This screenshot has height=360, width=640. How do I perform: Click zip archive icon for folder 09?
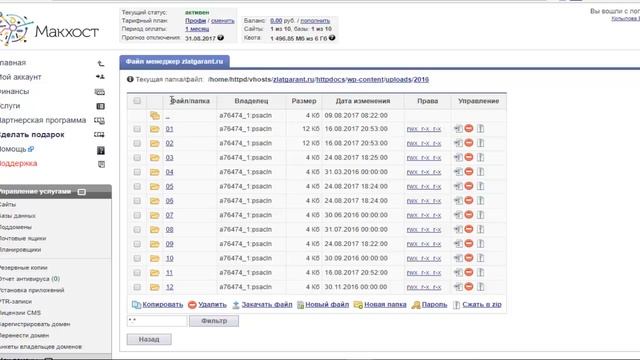[480, 244]
